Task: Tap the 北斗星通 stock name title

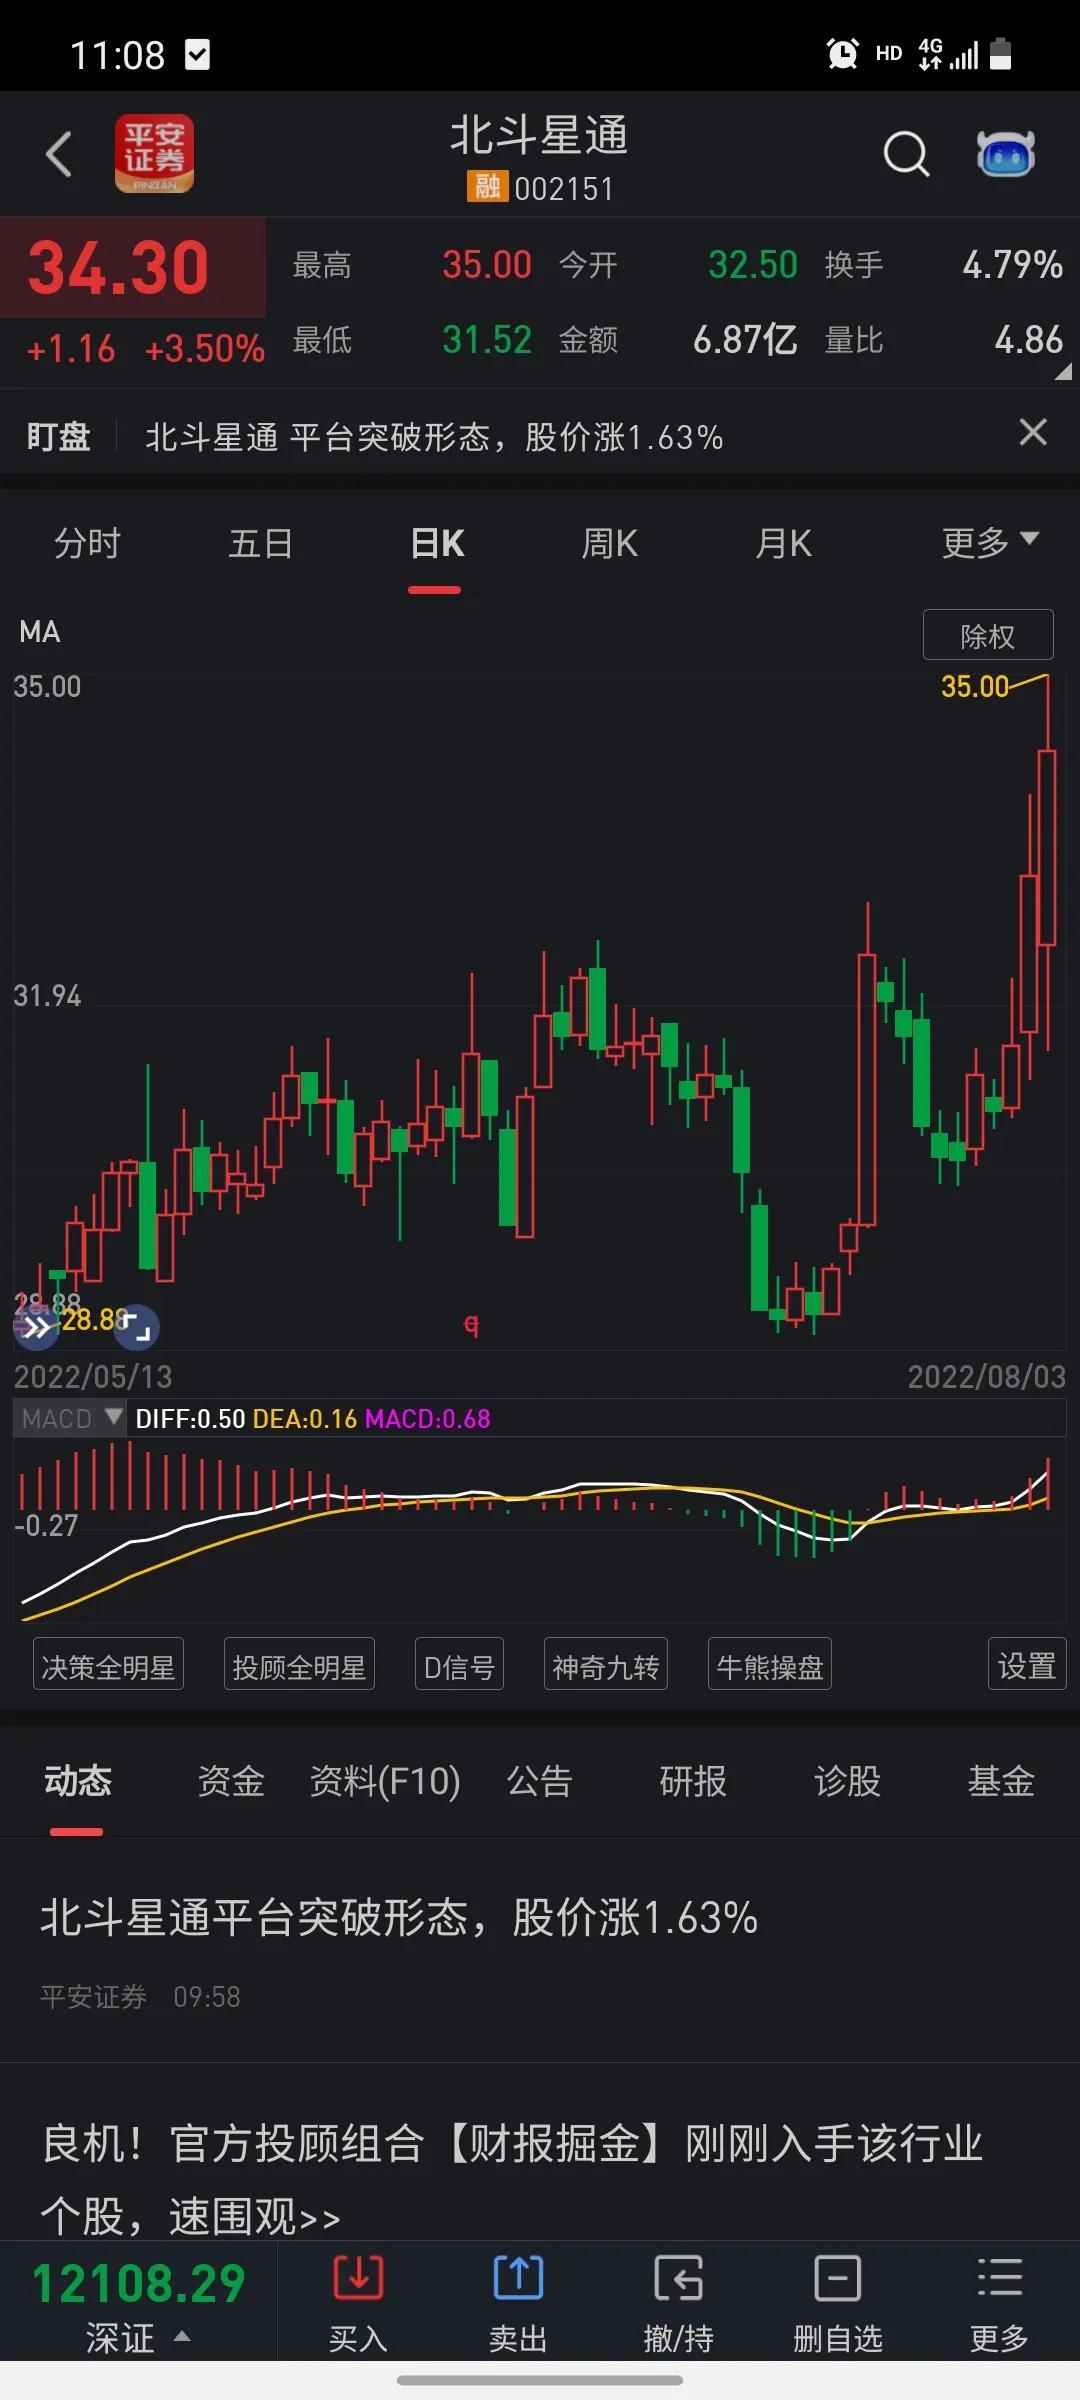Action: 539,135
